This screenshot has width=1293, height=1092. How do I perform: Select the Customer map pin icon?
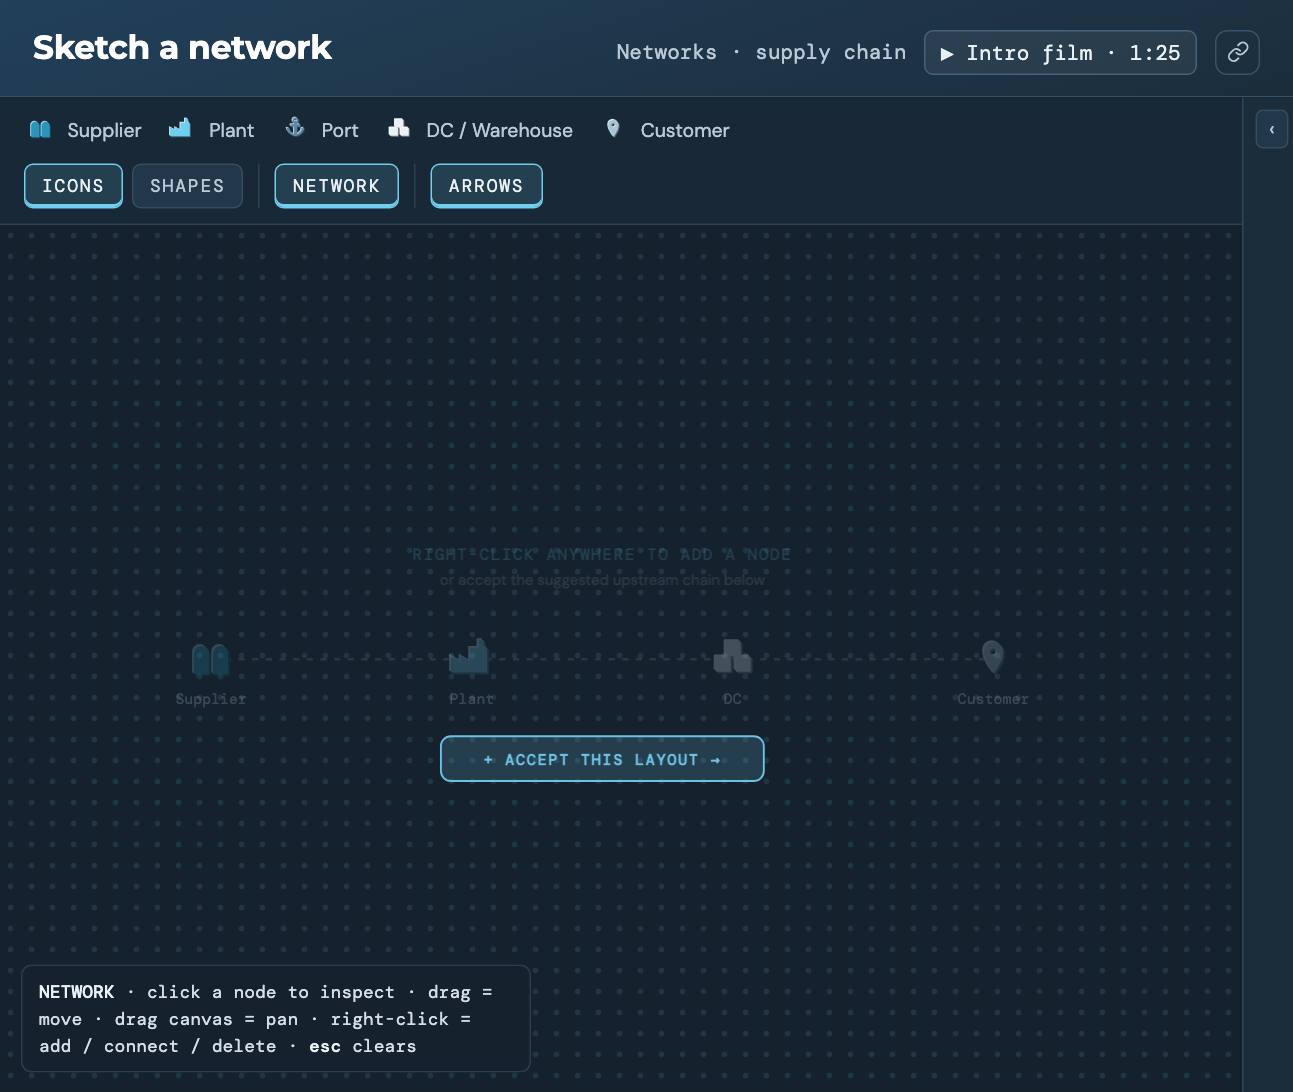(x=613, y=128)
